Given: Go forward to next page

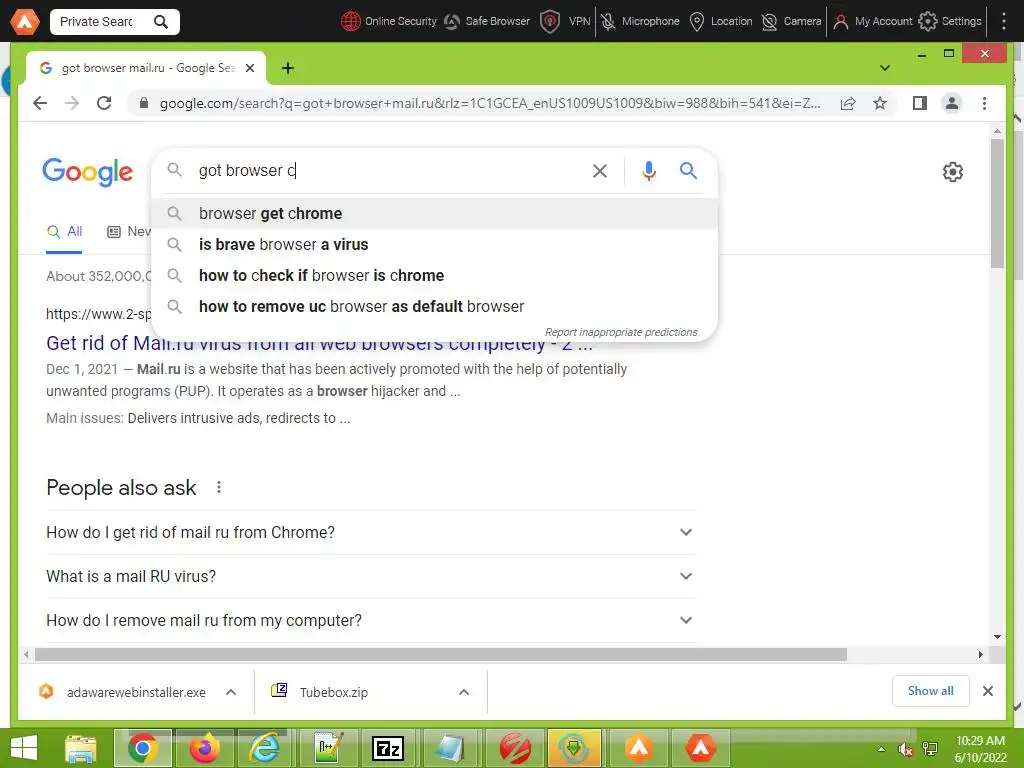Looking at the screenshot, I should point(72,103).
